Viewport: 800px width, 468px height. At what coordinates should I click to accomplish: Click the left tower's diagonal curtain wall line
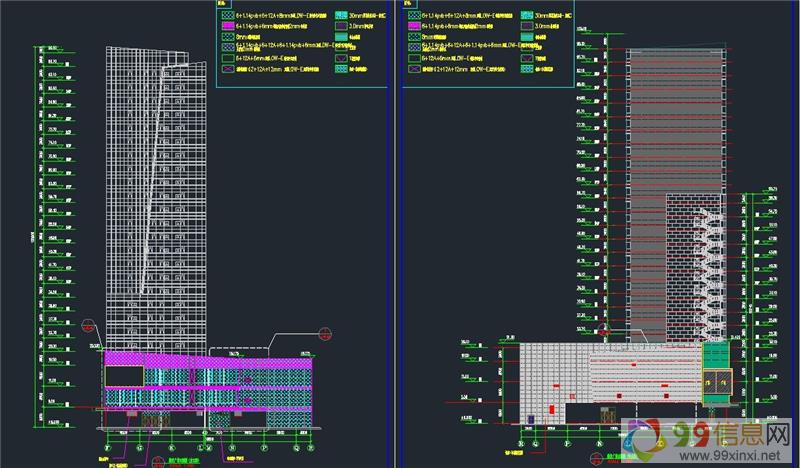(152, 200)
